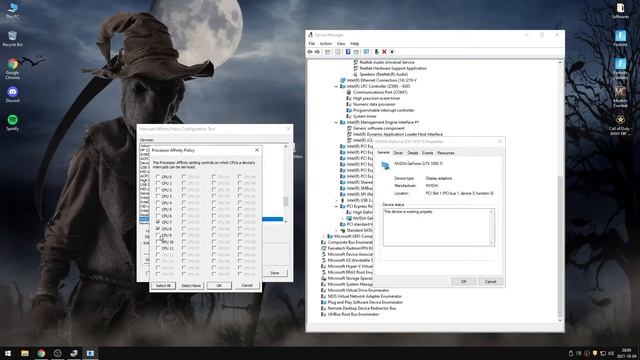Click the red X uninstall device icon

pyautogui.click(x=384, y=52)
